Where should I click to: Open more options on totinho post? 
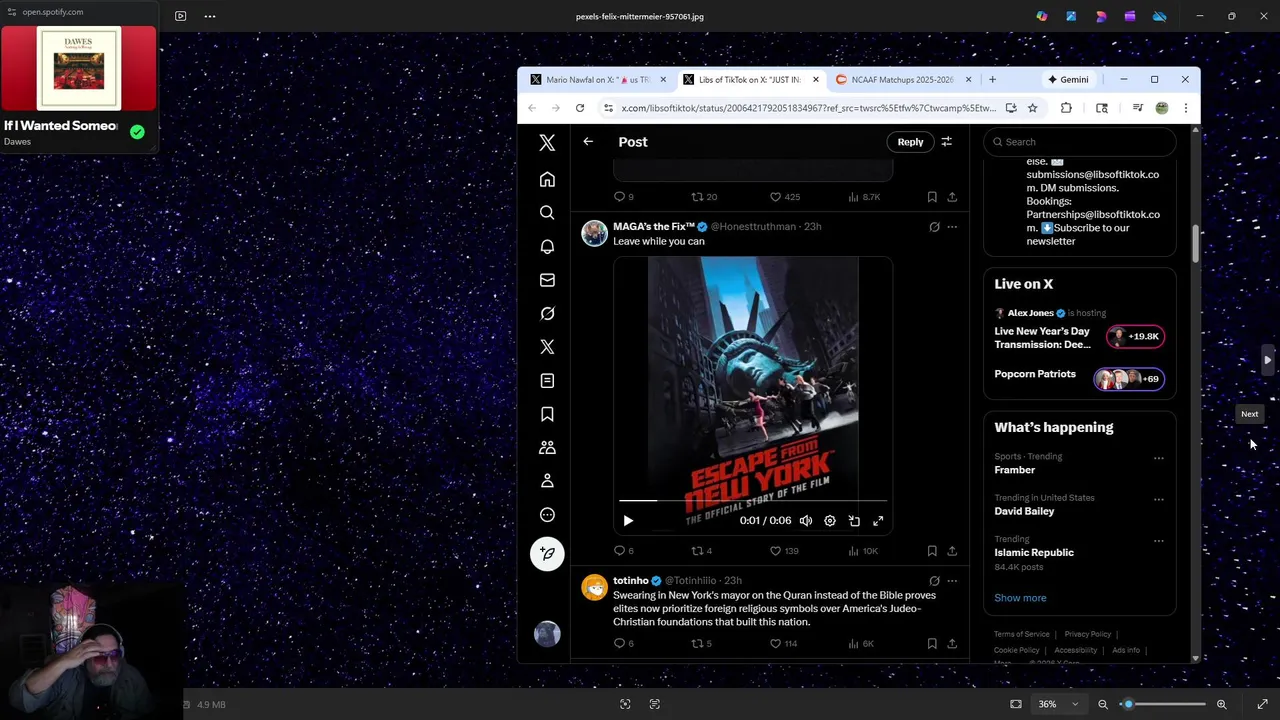tap(952, 581)
